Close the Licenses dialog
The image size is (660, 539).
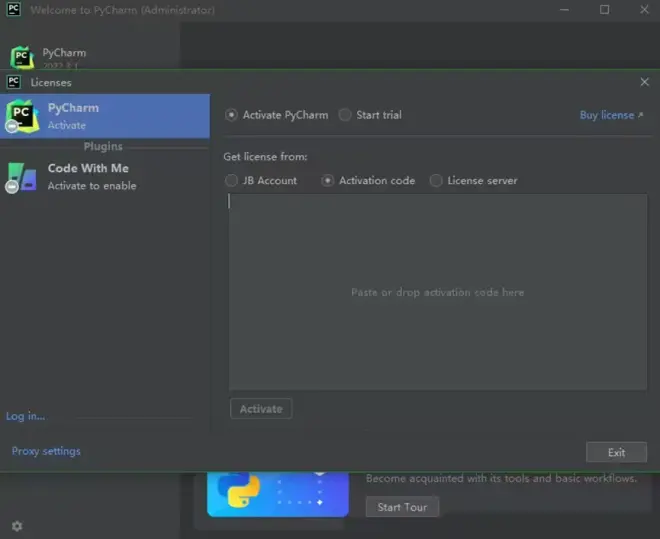(644, 82)
